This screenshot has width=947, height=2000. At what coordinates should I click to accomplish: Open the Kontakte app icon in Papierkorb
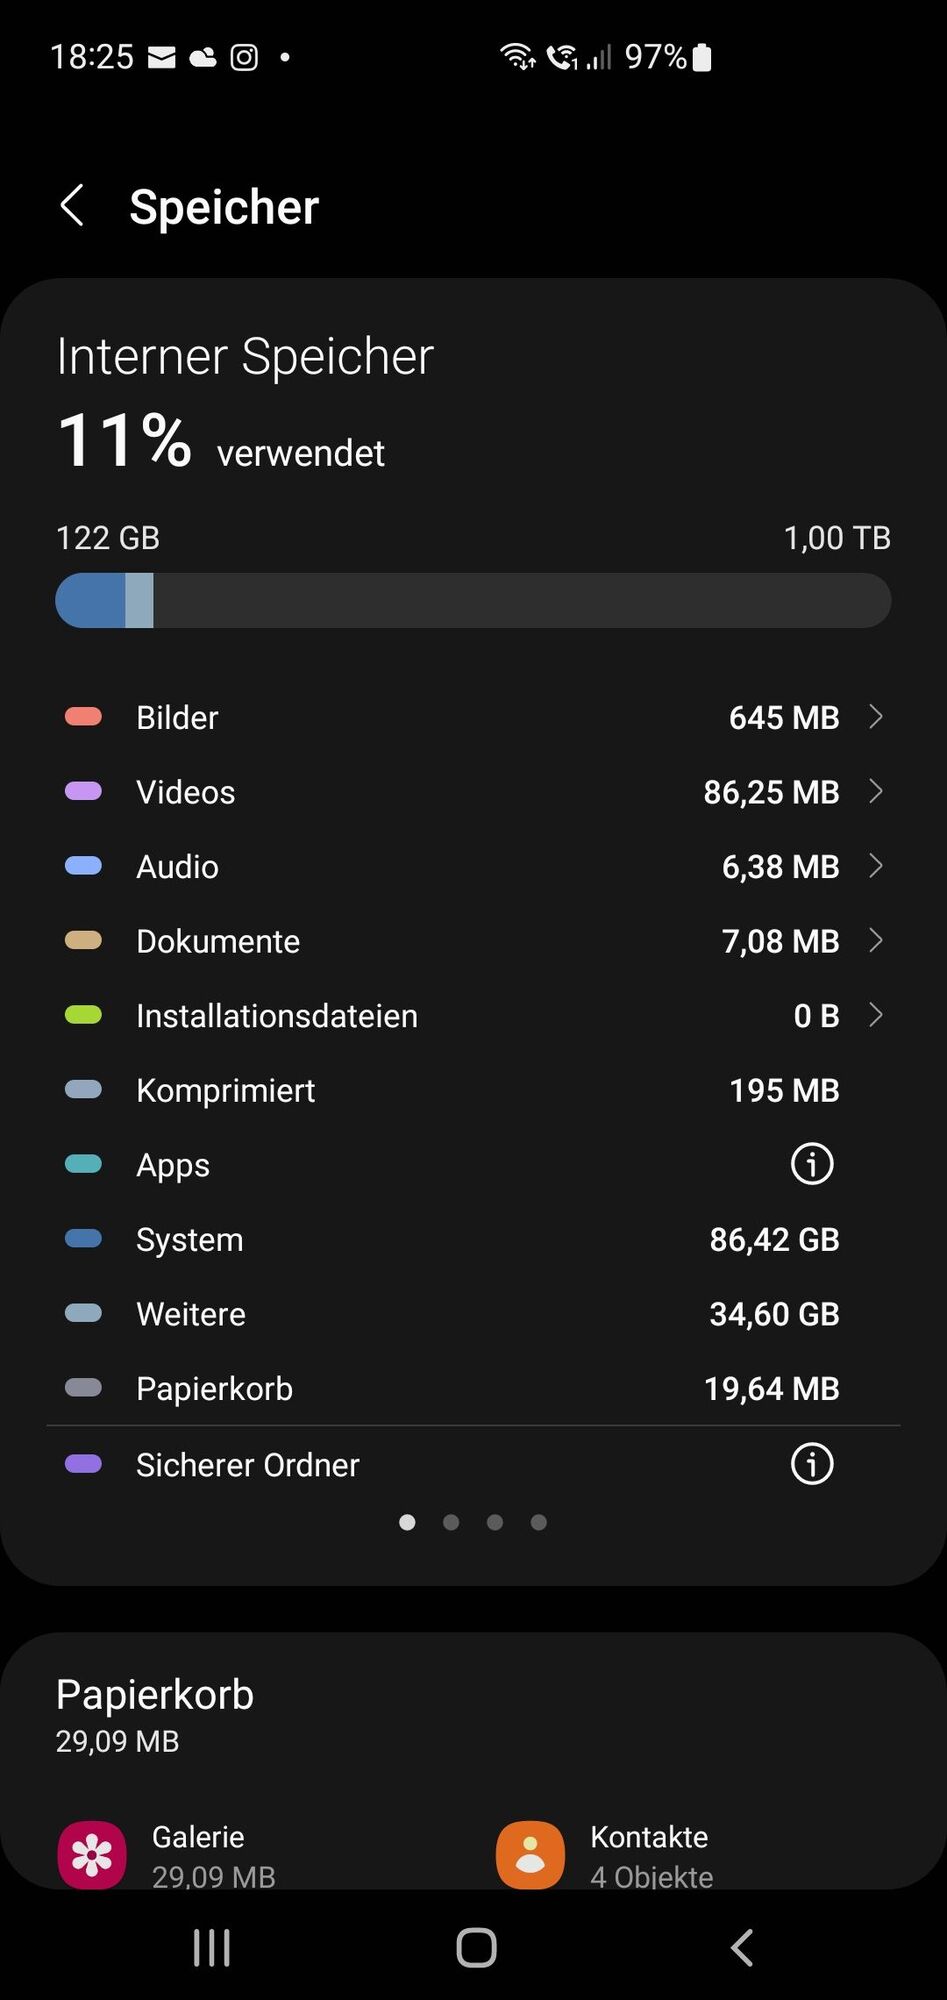pos(529,1853)
